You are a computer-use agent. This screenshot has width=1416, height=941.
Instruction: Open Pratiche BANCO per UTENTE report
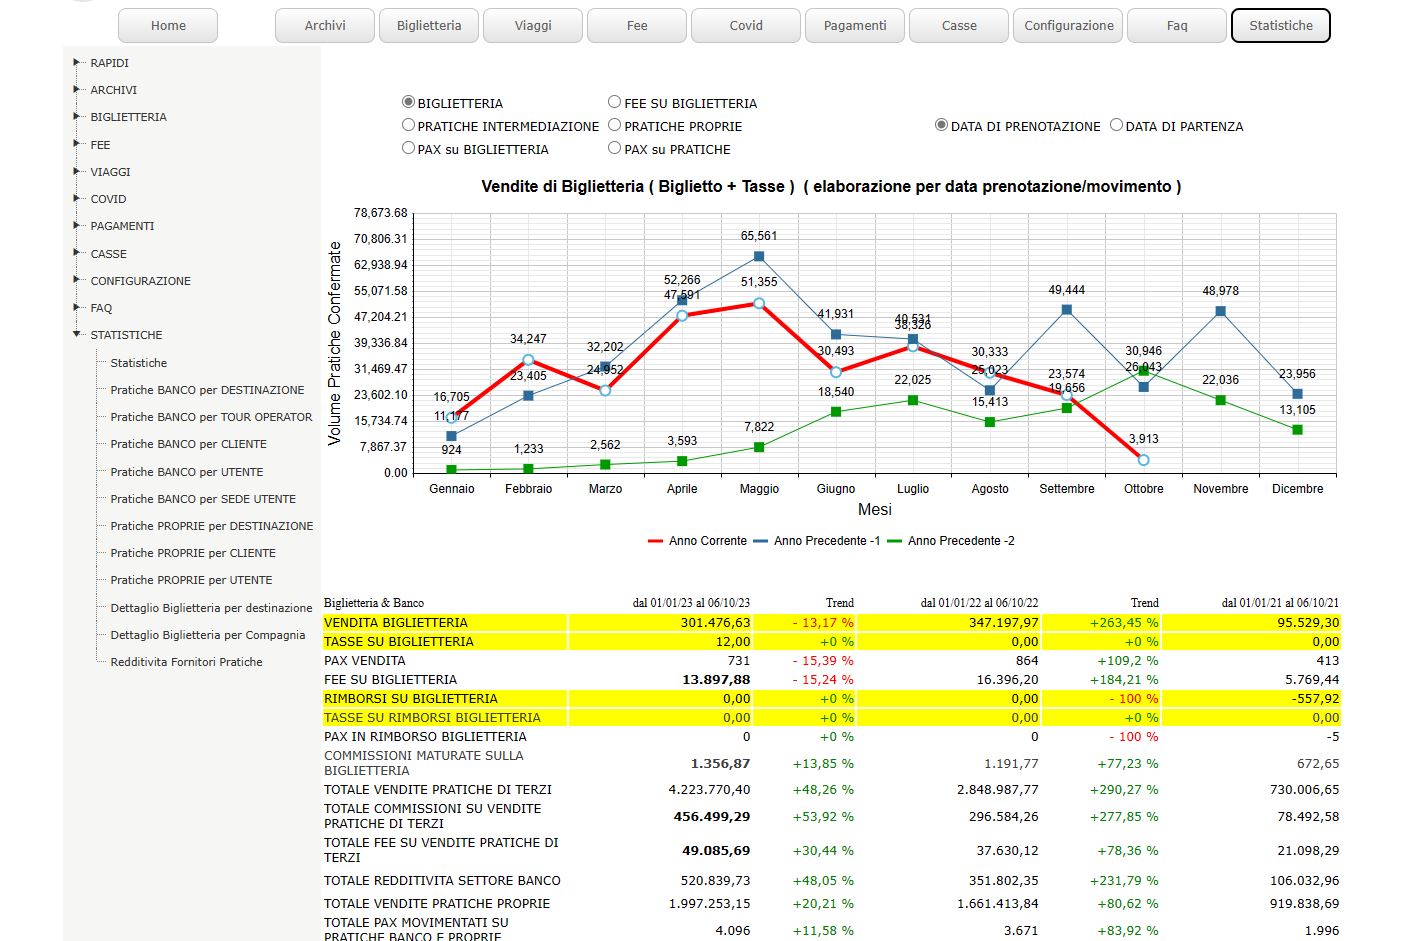[x=187, y=472]
